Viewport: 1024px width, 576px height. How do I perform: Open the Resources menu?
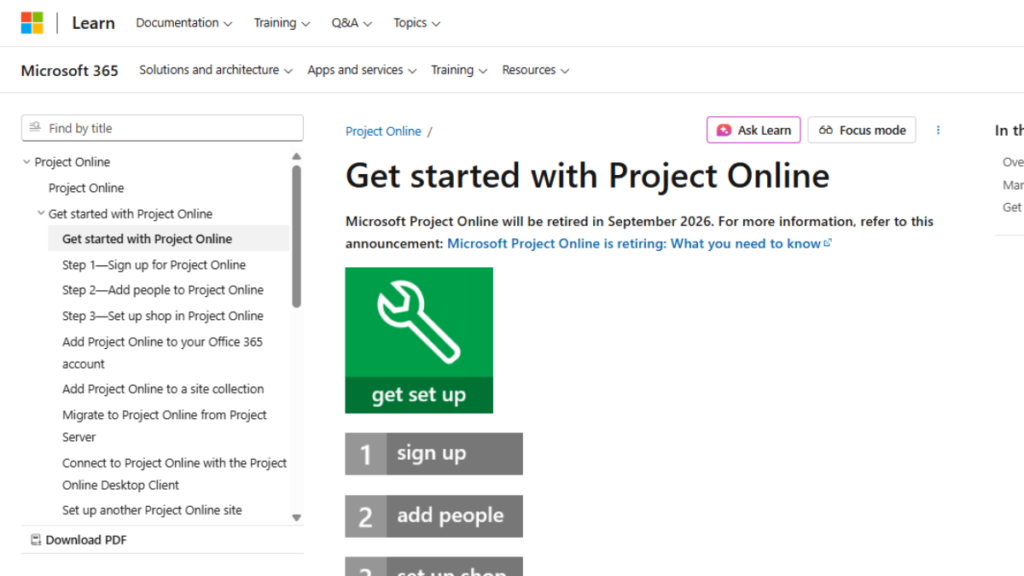pyautogui.click(x=535, y=70)
